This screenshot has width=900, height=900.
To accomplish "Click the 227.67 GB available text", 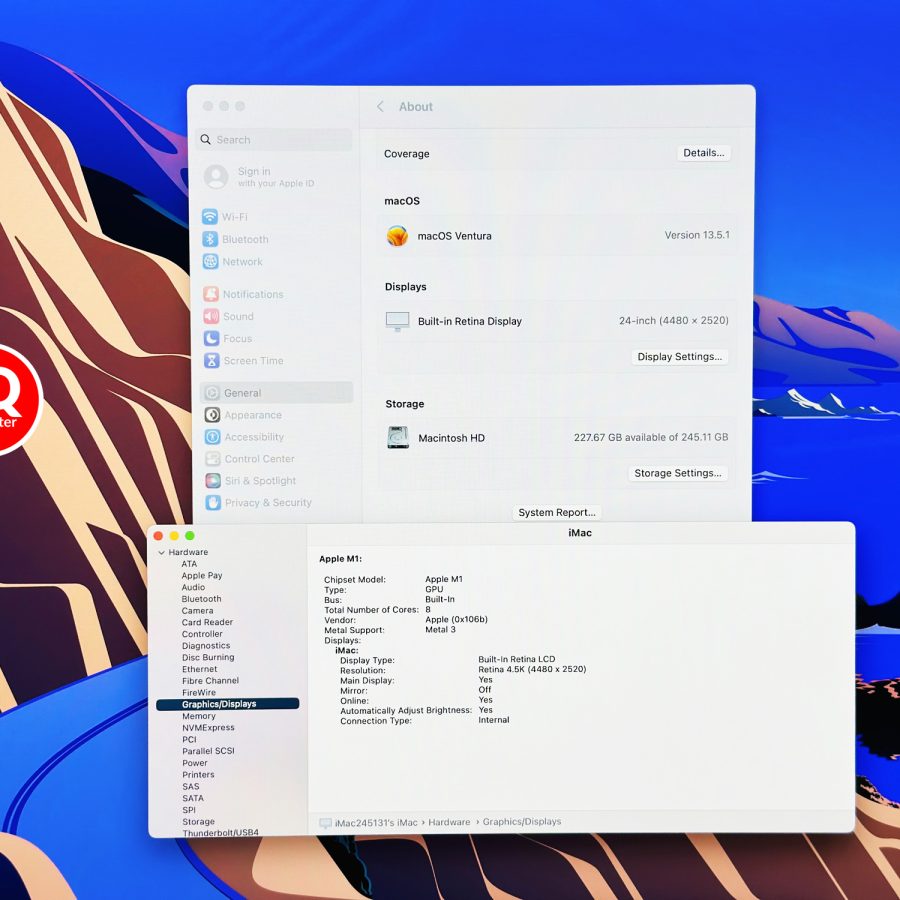I will pyautogui.click(x=651, y=437).
